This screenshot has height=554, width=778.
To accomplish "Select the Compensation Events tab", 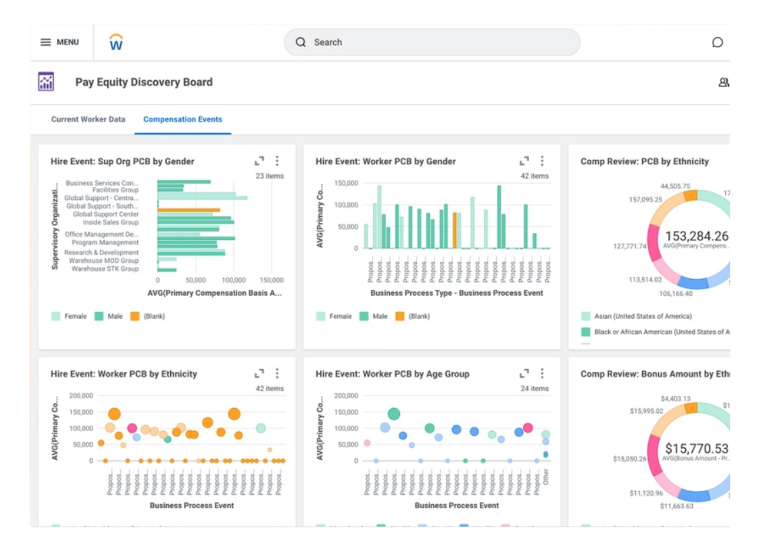I will point(183,119).
